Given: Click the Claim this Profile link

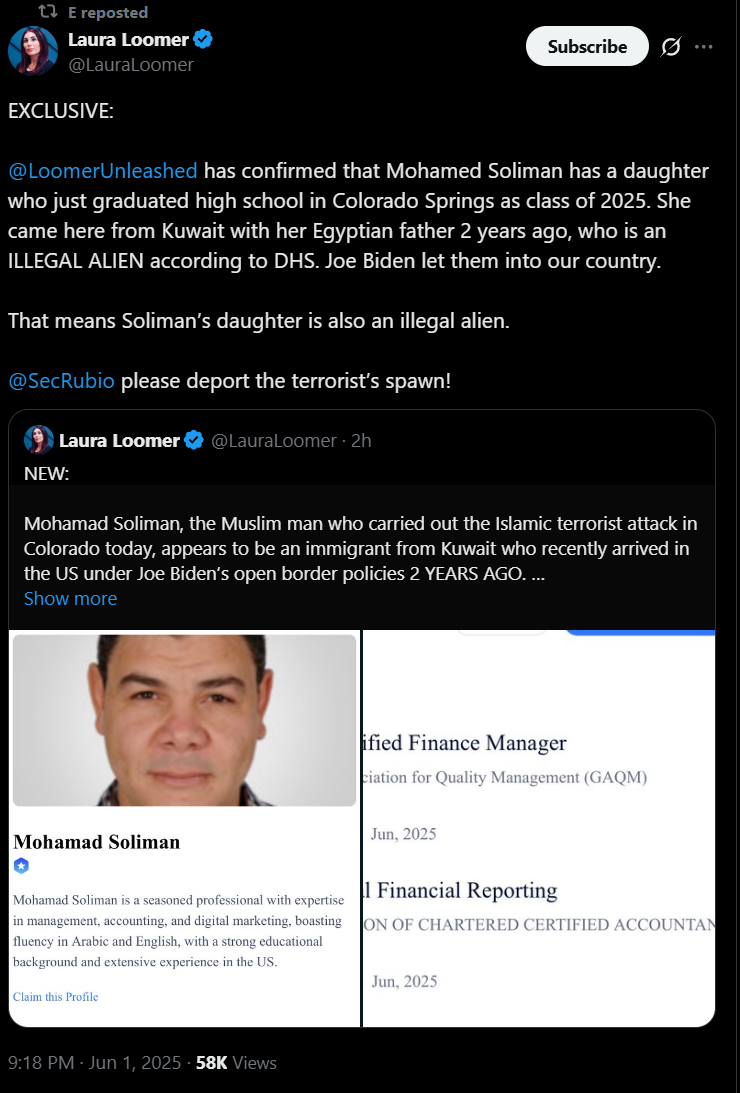Looking at the screenshot, I should click(x=56, y=997).
